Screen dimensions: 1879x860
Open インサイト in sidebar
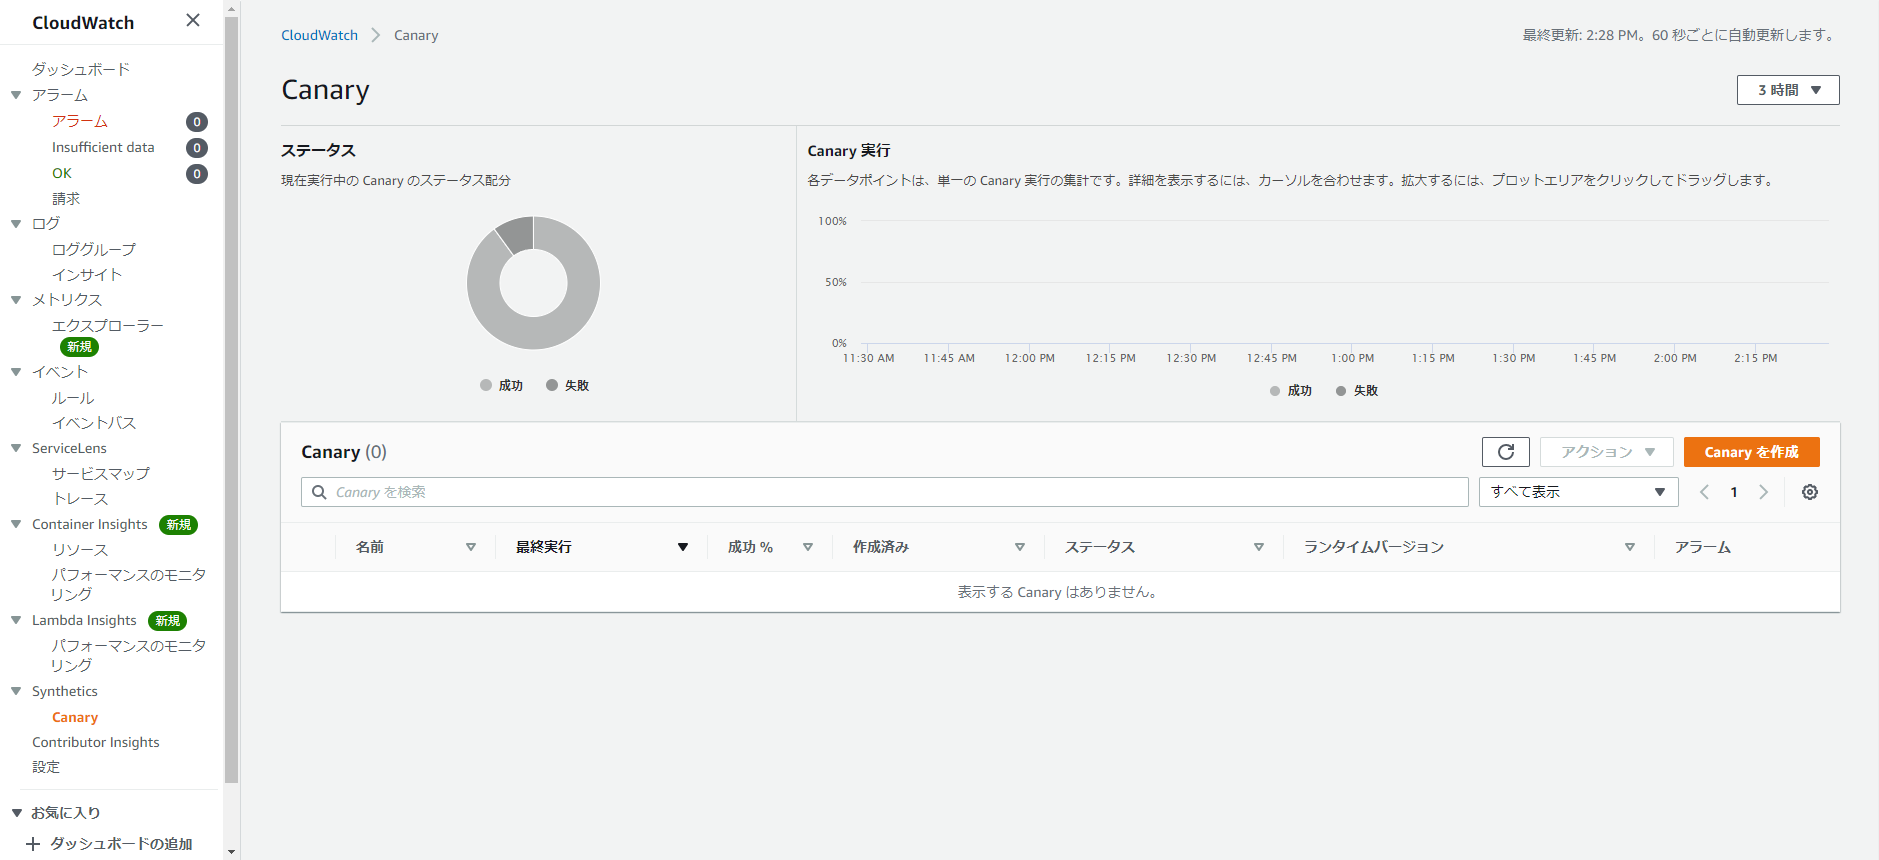[87, 275]
